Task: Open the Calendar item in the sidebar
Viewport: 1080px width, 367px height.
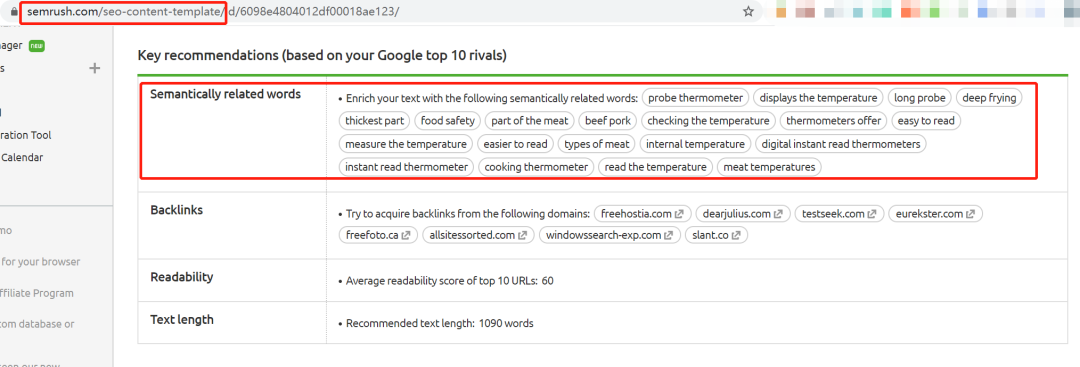Action: tap(22, 157)
